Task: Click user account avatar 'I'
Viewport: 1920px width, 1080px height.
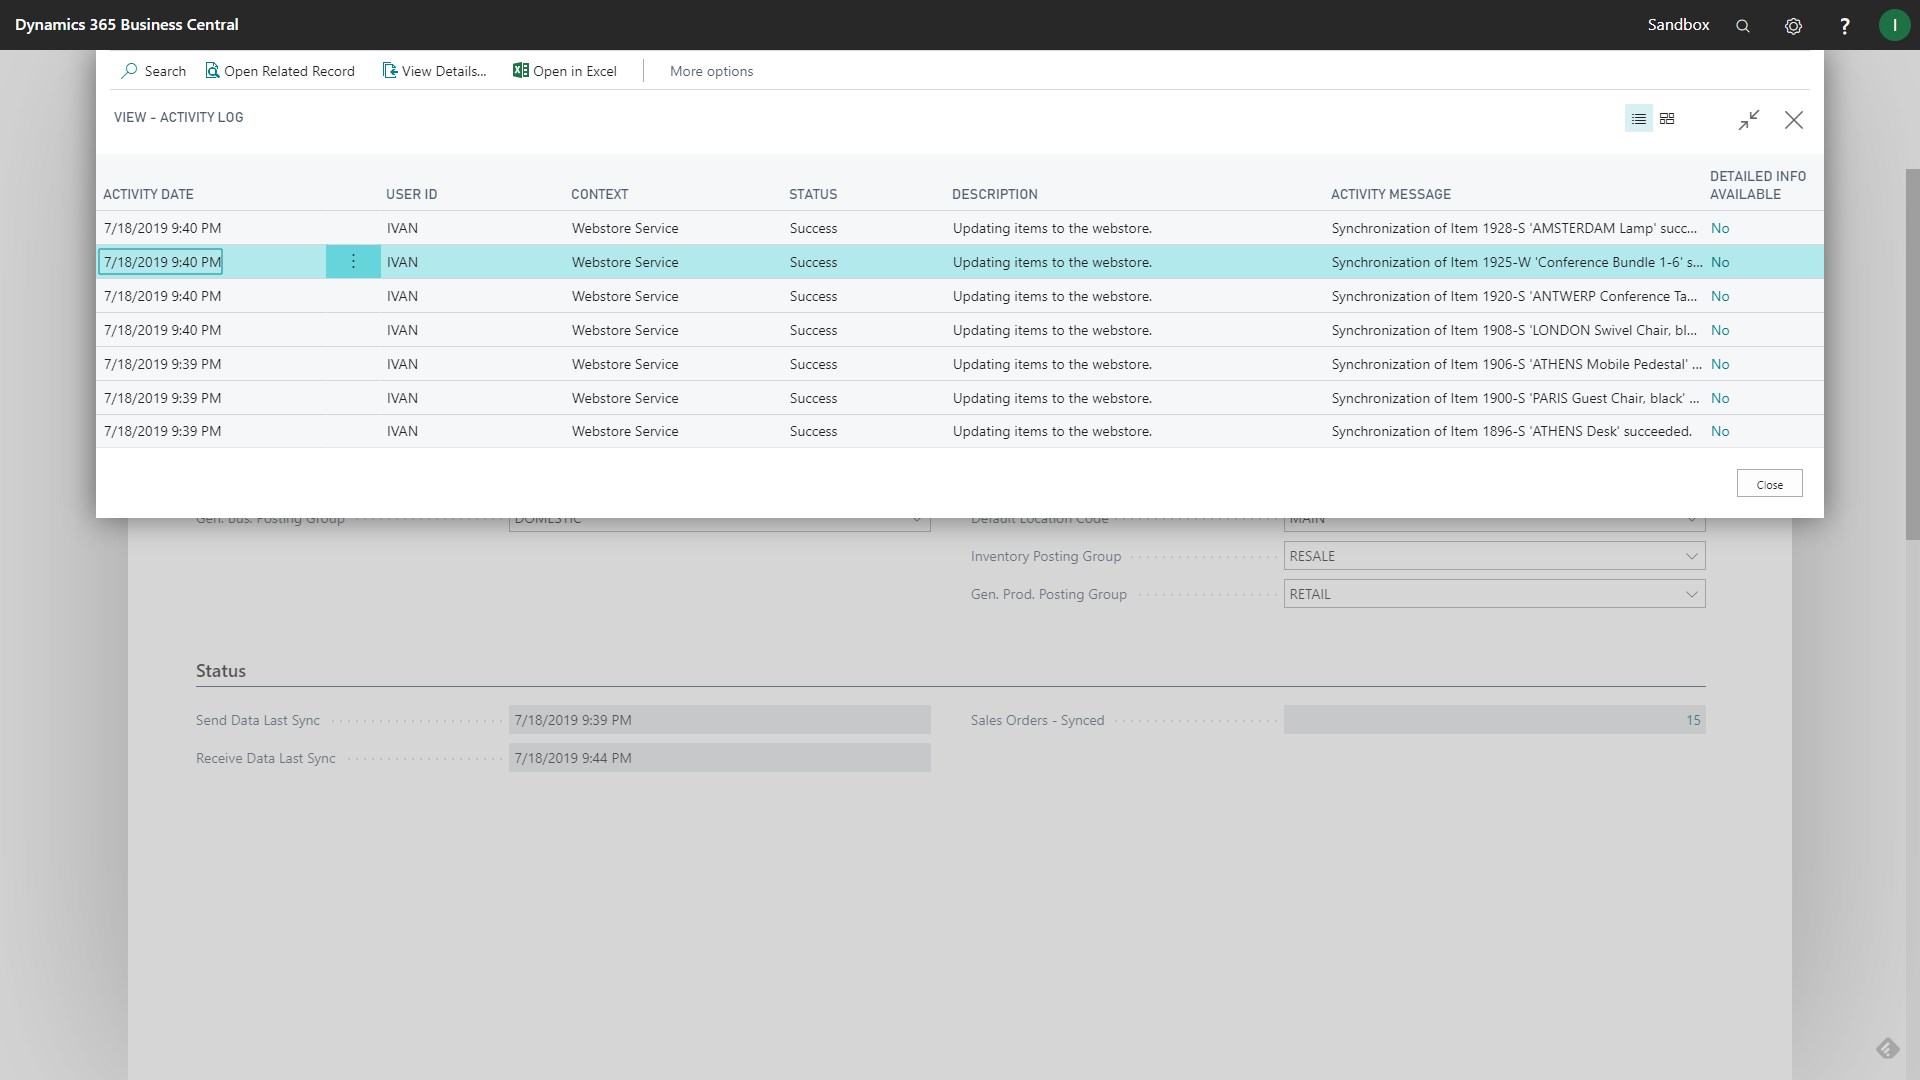Action: point(1894,26)
